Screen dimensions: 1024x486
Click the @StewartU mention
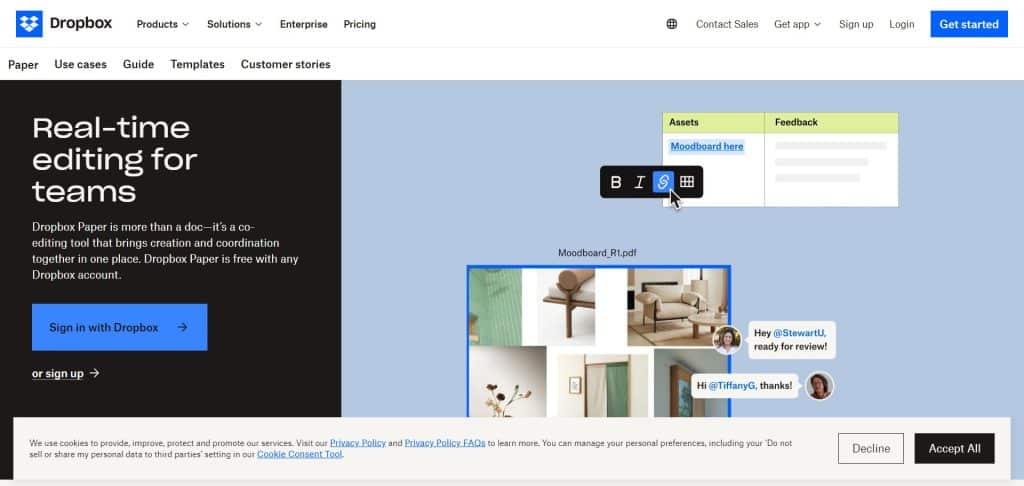(x=799, y=333)
